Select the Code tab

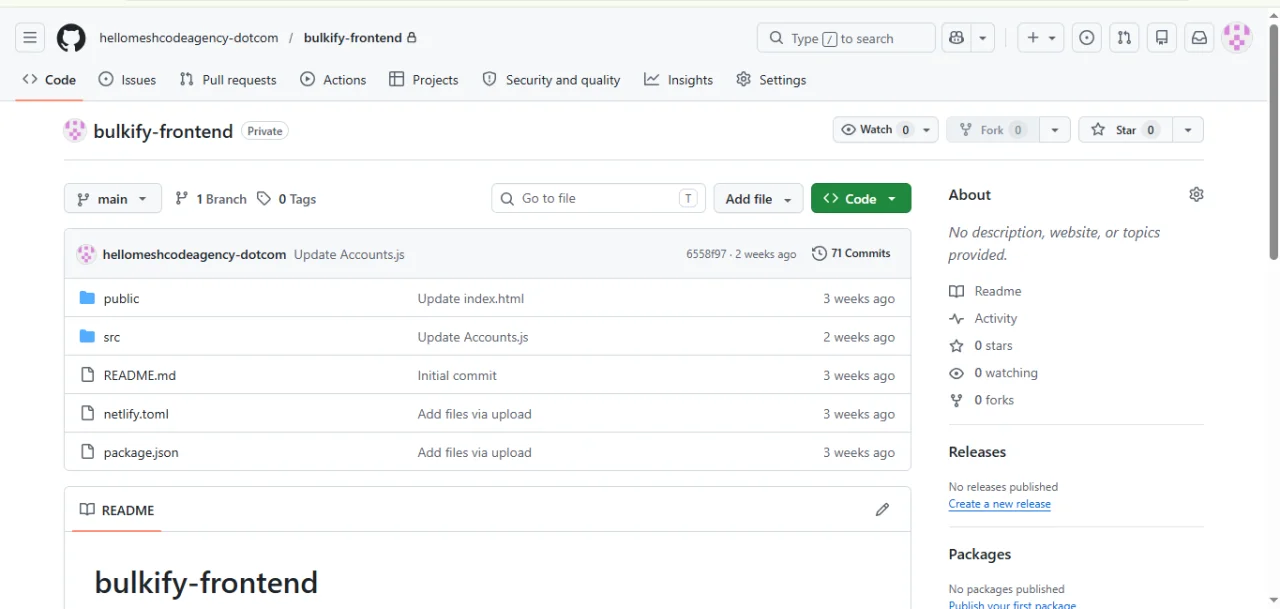click(49, 80)
